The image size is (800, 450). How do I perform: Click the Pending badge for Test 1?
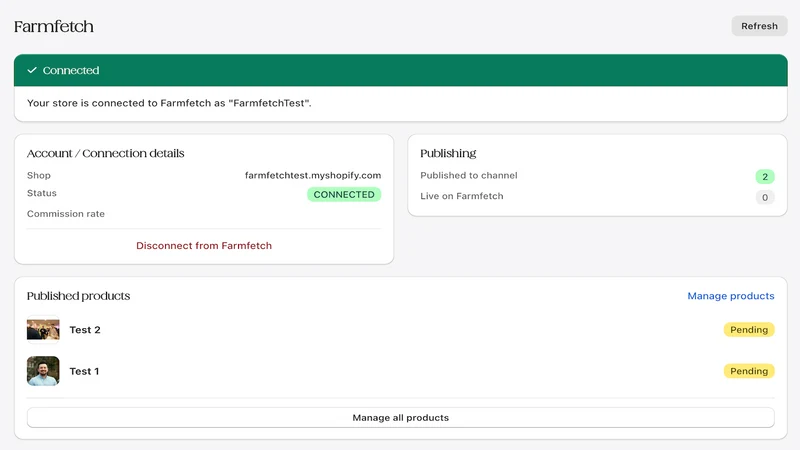tap(748, 371)
